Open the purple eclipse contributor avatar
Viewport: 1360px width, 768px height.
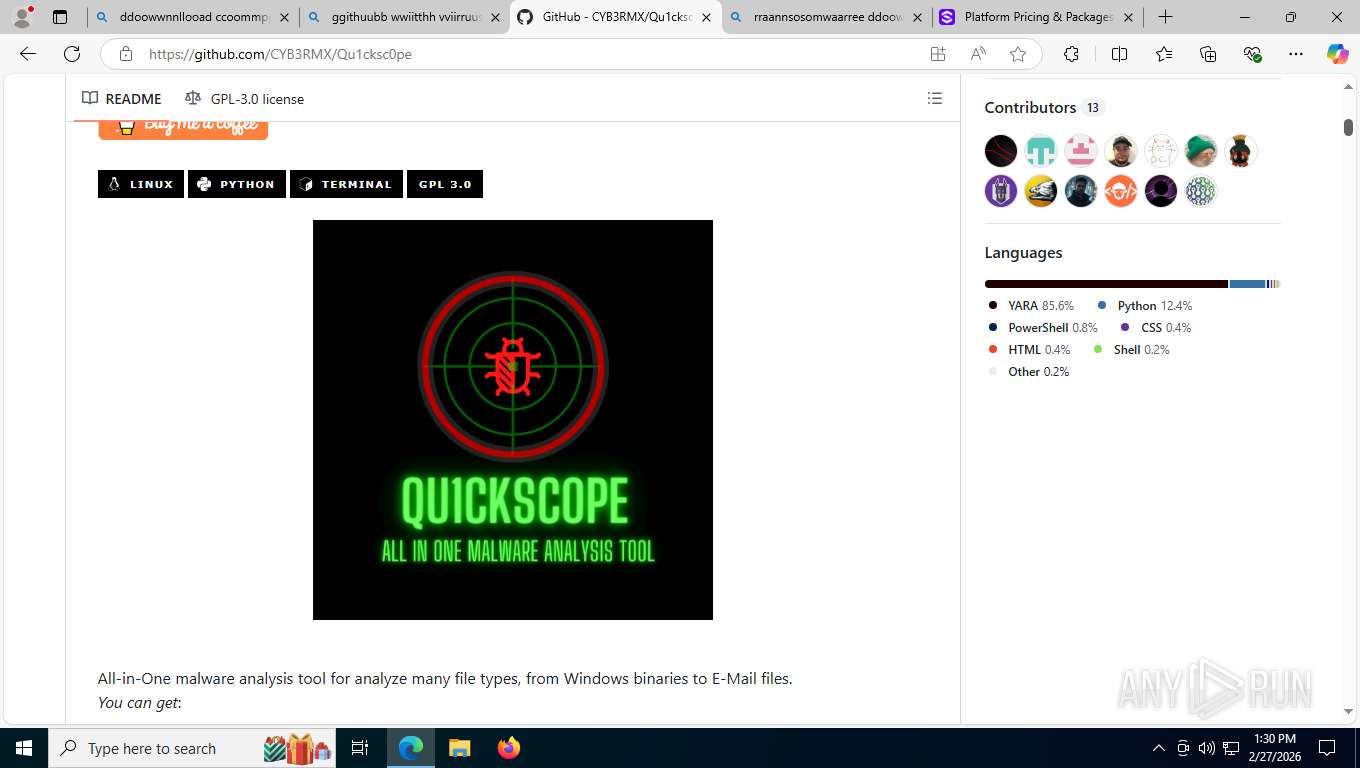coord(1161,191)
